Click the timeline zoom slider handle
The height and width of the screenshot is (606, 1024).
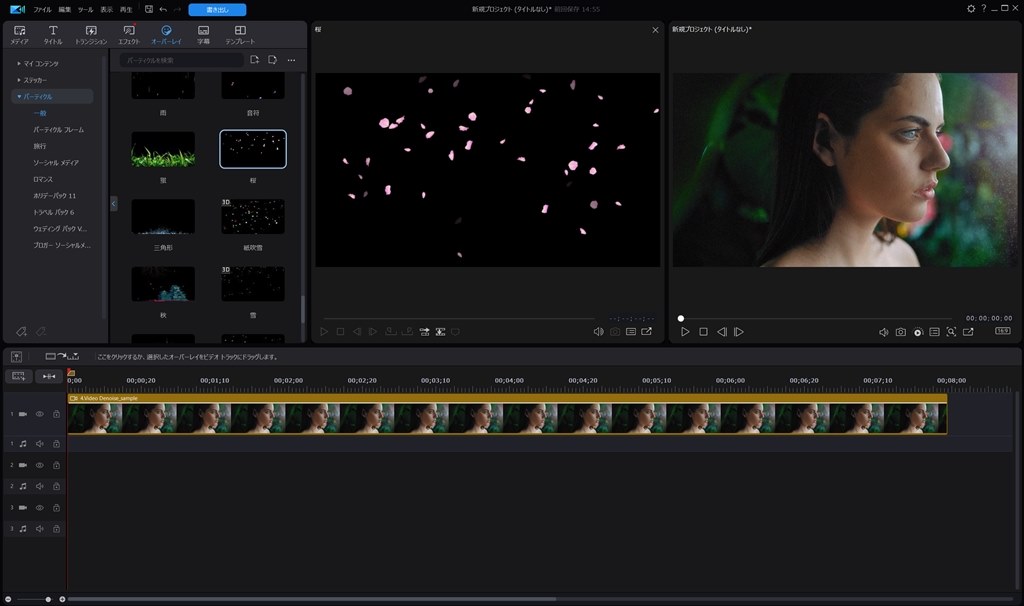tap(48, 599)
